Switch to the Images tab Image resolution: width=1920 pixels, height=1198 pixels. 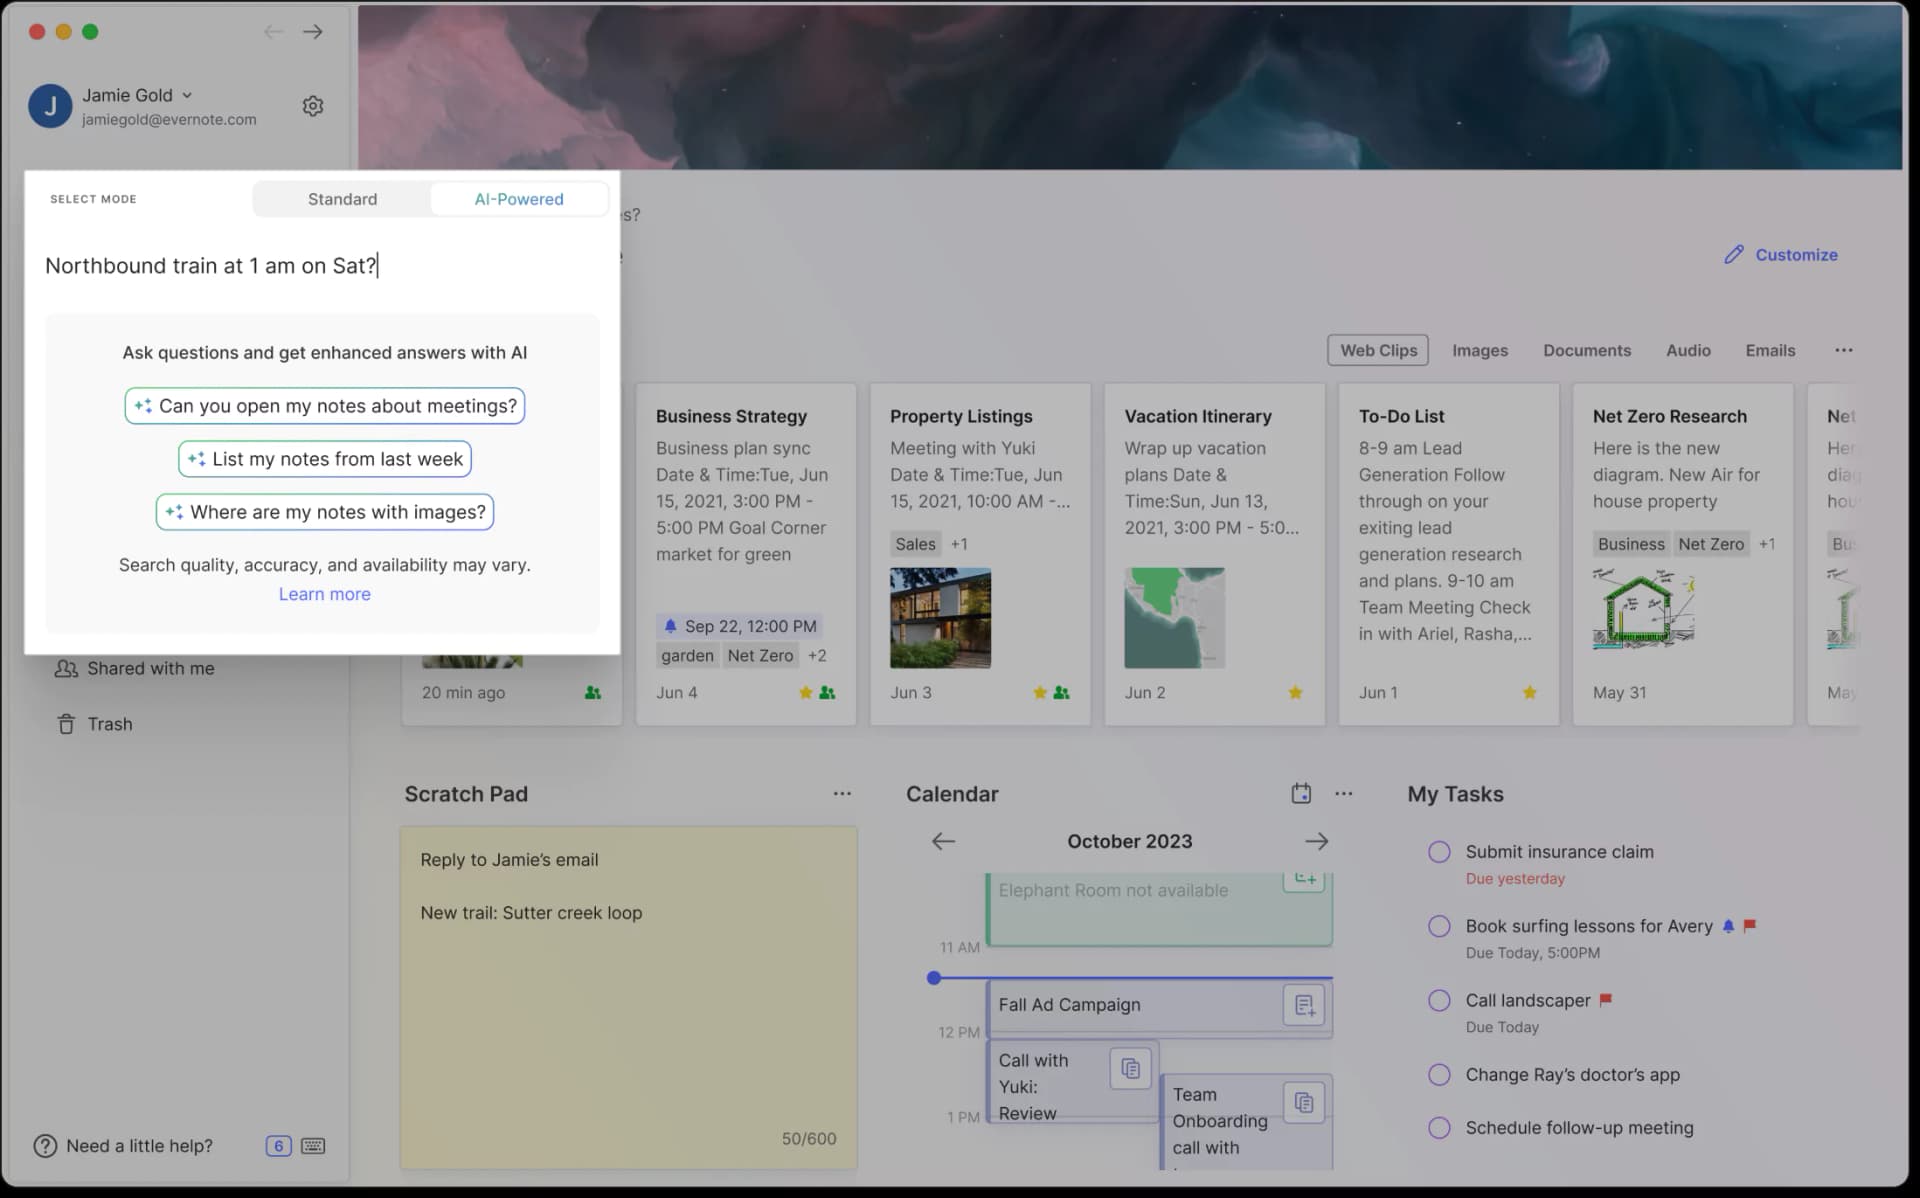pos(1480,350)
